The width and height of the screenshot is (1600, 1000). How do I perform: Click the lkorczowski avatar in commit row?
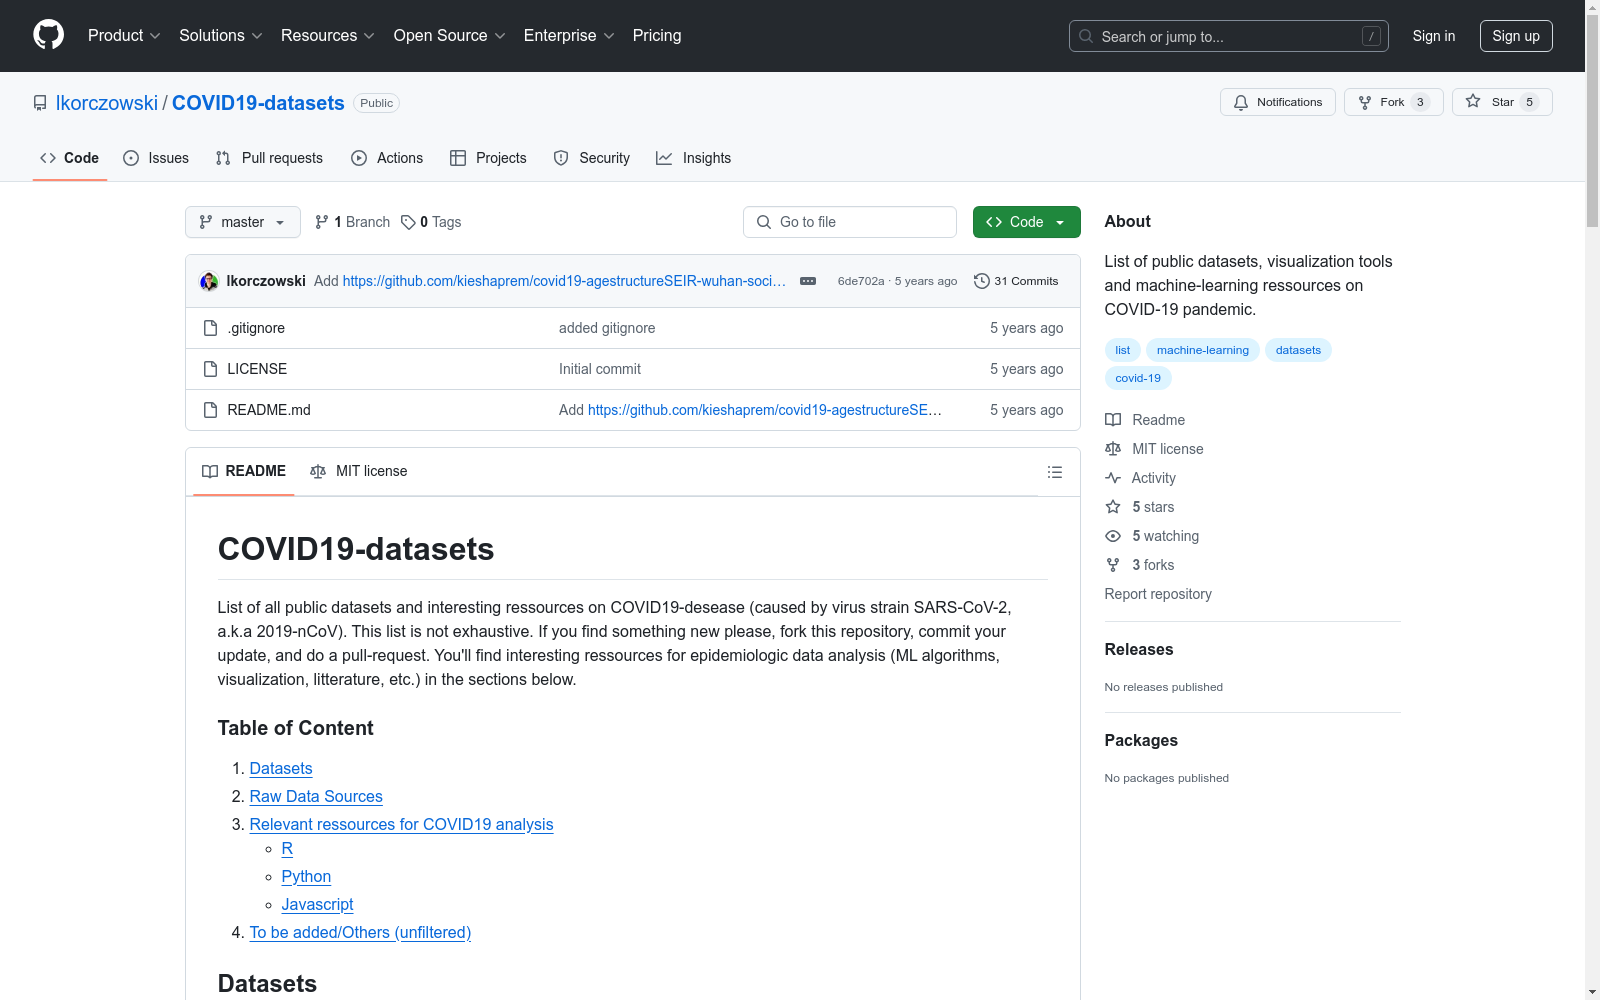[209, 281]
